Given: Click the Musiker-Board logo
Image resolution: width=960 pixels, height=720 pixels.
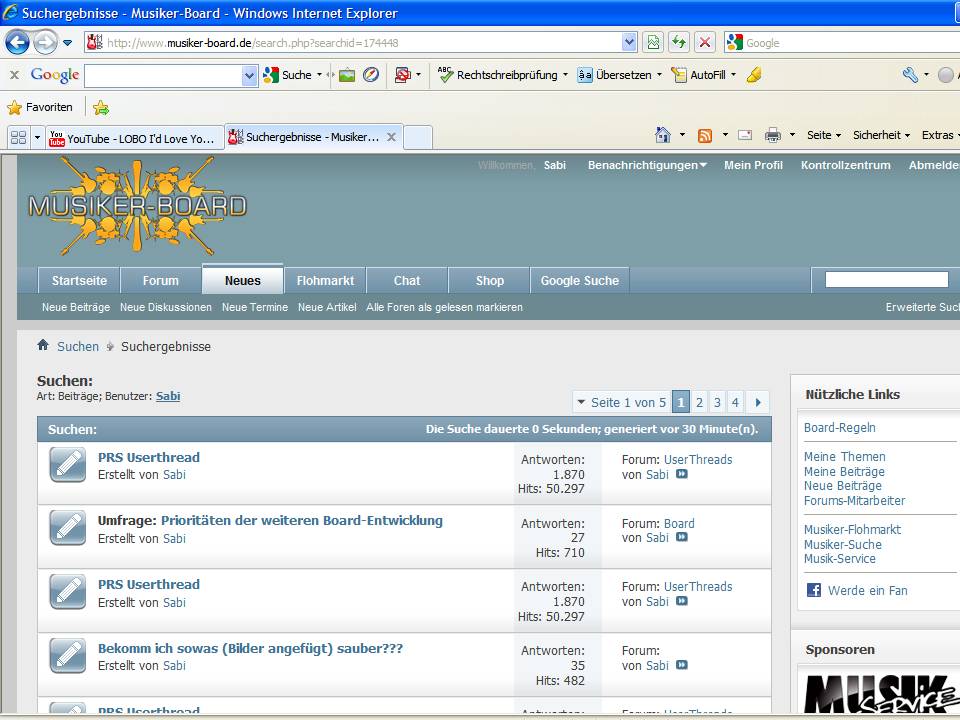Looking at the screenshot, I should click(x=137, y=206).
